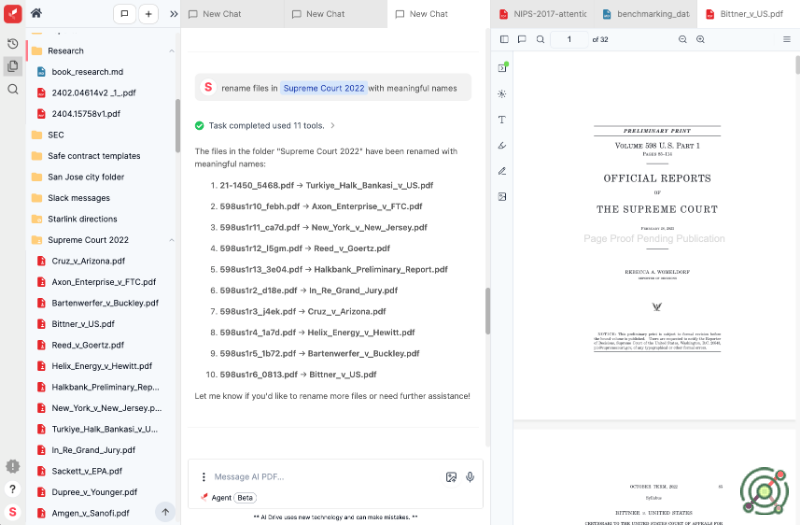This screenshot has height=525, width=800.
Task: Collapse the Supreme Court 2022 folder
Action: (x=172, y=240)
